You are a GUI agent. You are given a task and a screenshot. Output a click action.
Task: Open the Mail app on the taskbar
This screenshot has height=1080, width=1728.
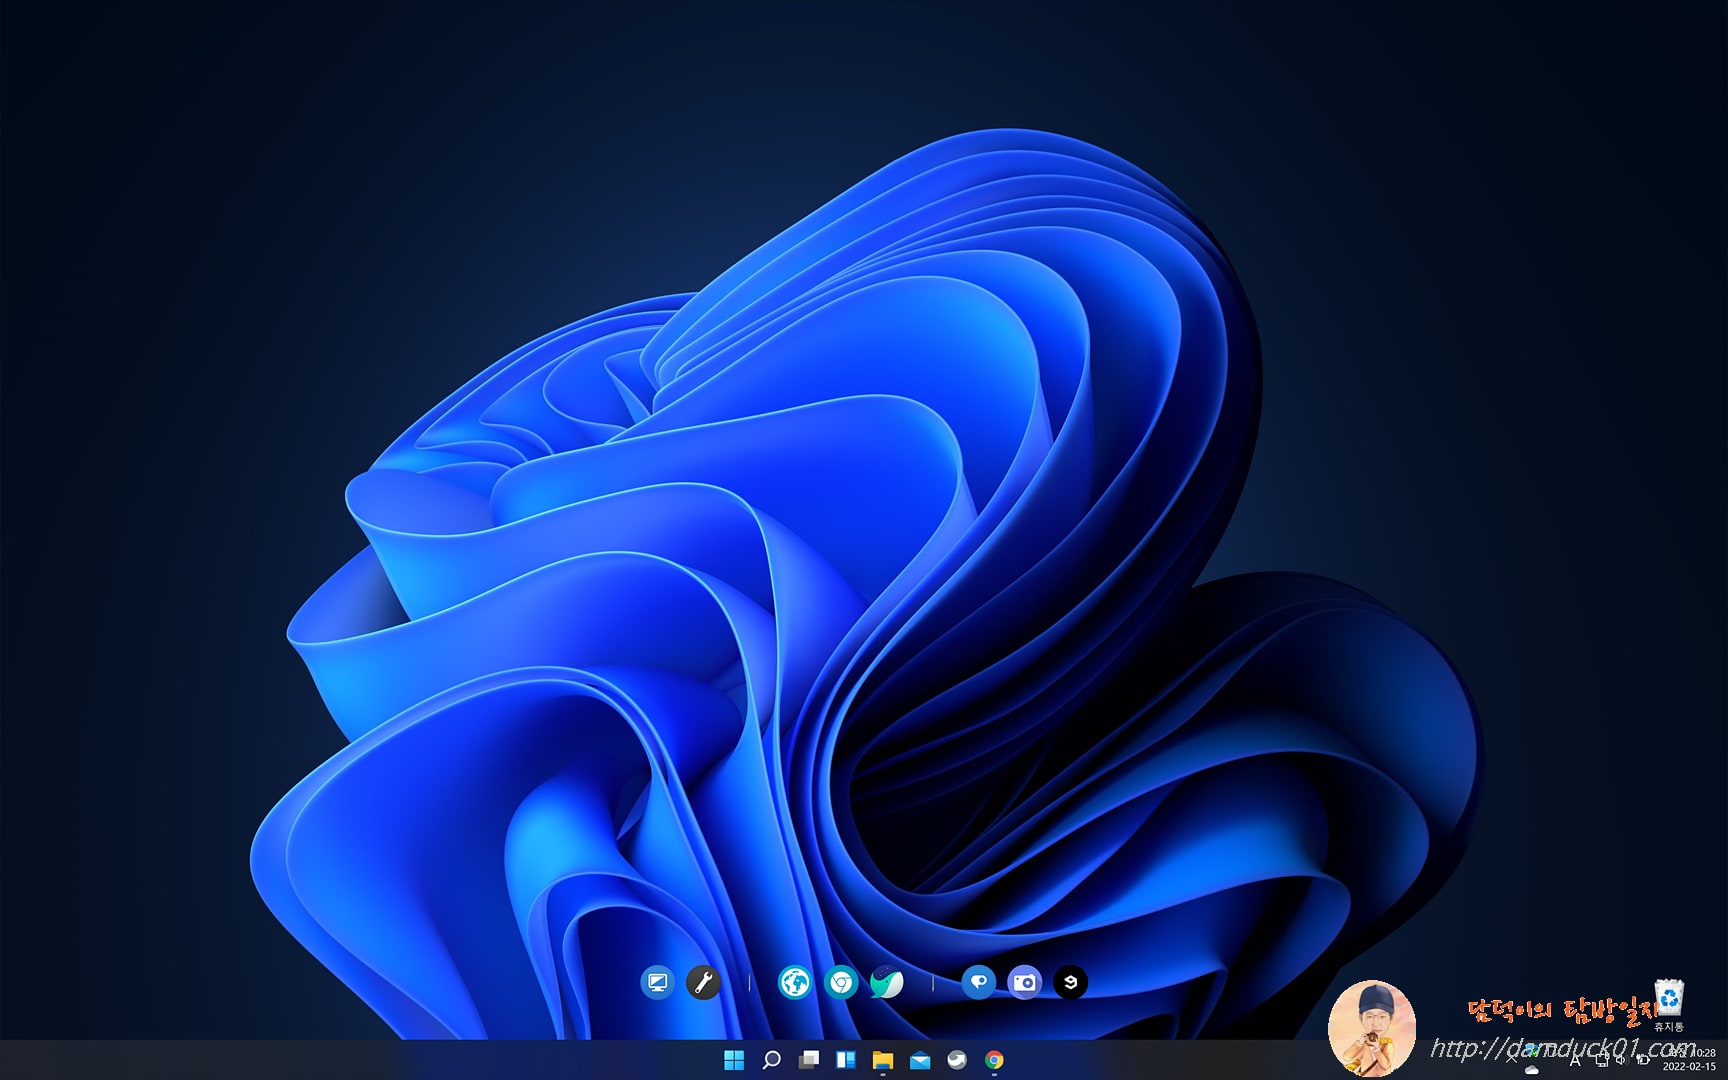920,1060
